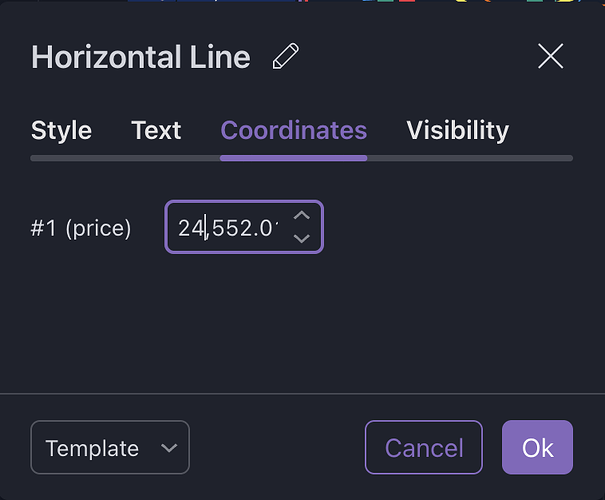Click inside the price input field
Screen dimensions: 605x500
[228, 228]
